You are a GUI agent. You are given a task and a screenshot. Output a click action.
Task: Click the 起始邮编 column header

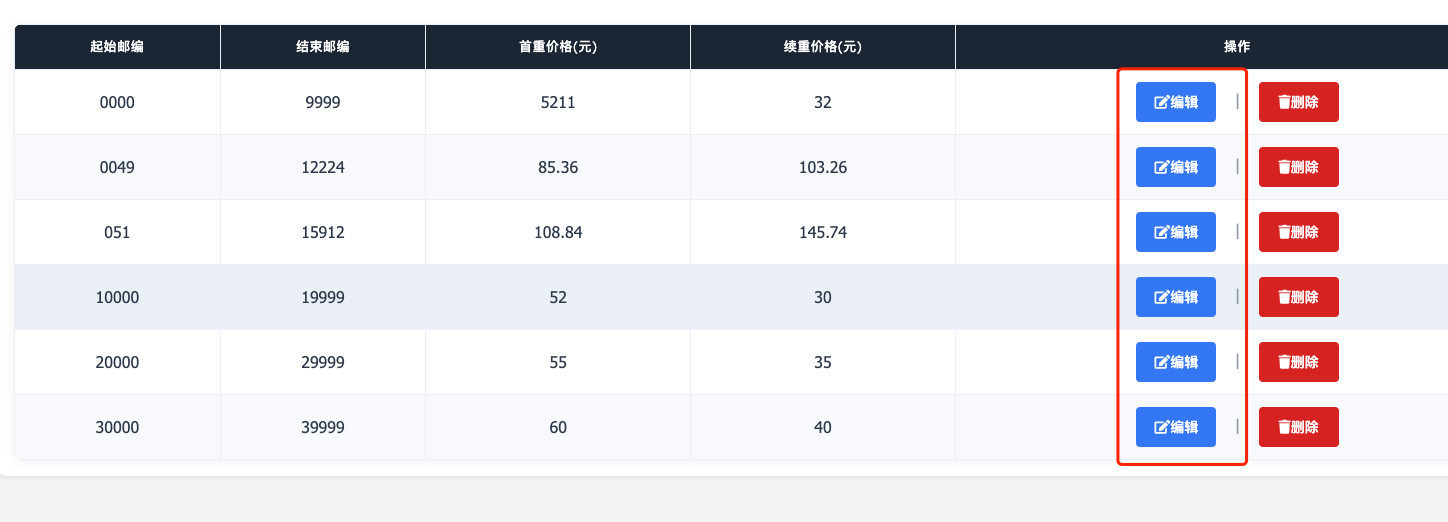[117, 47]
